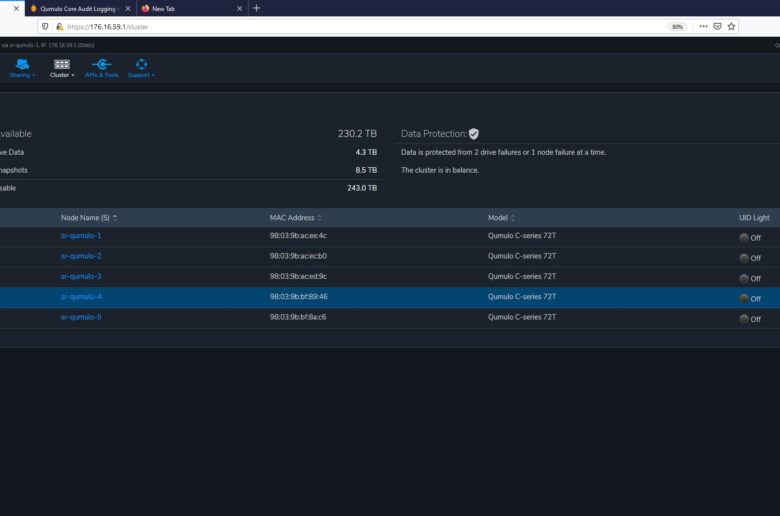The width and height of the screenshot is (780, 516).
Task: Close the New Tab tab
Action: (239, 8)
